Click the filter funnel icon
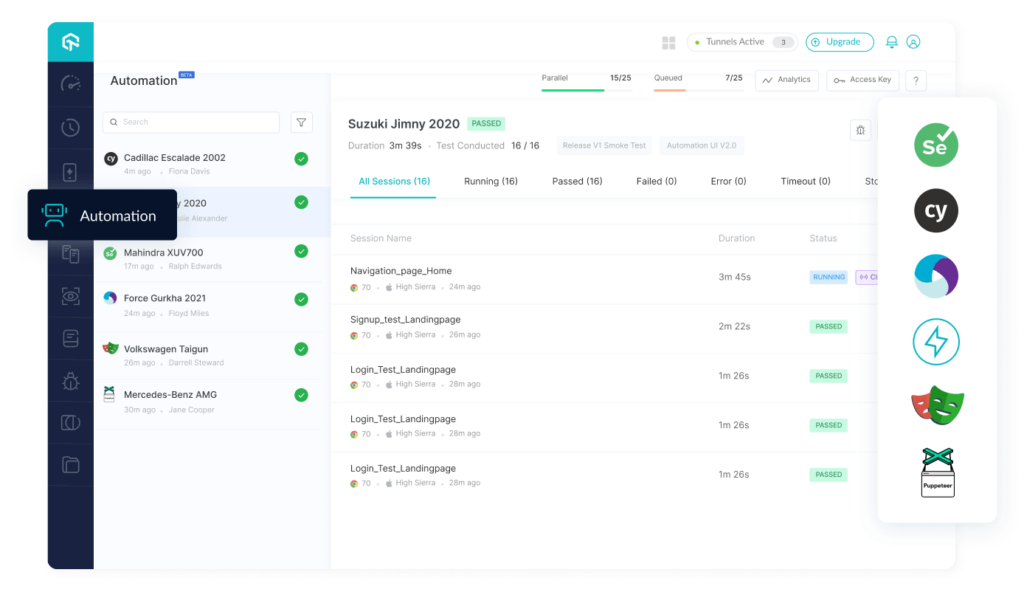The height and width of the screenshot is (592, 1024). coord(301,122)
